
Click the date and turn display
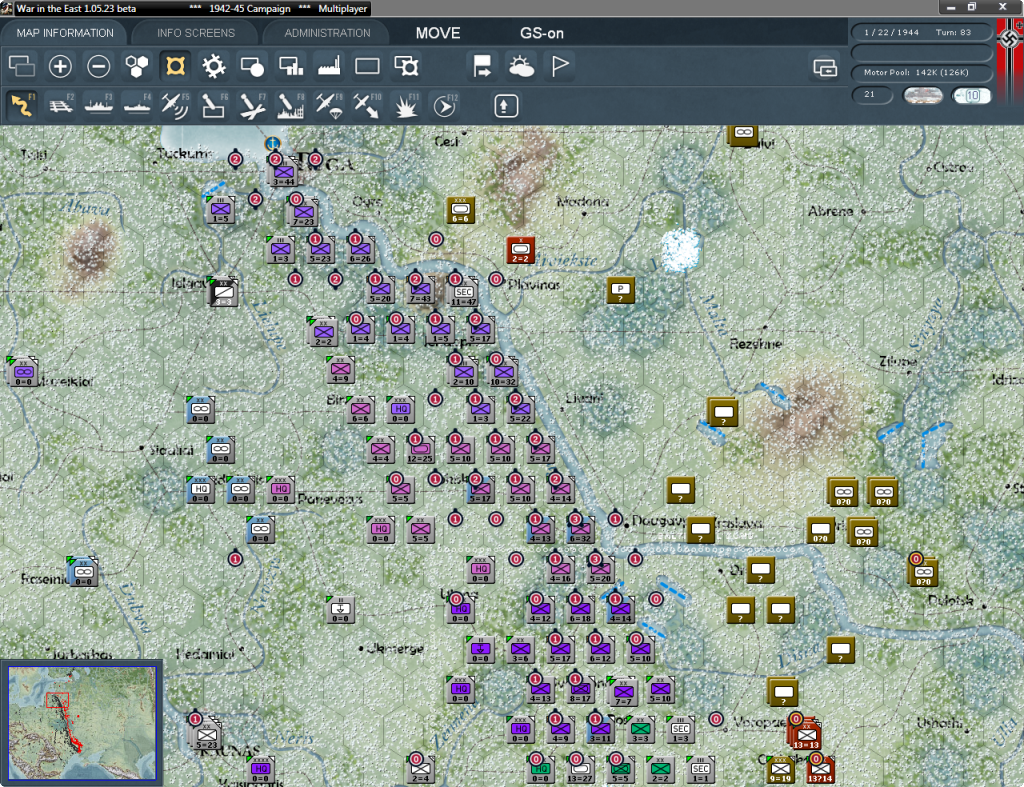(x=921, y=32)
